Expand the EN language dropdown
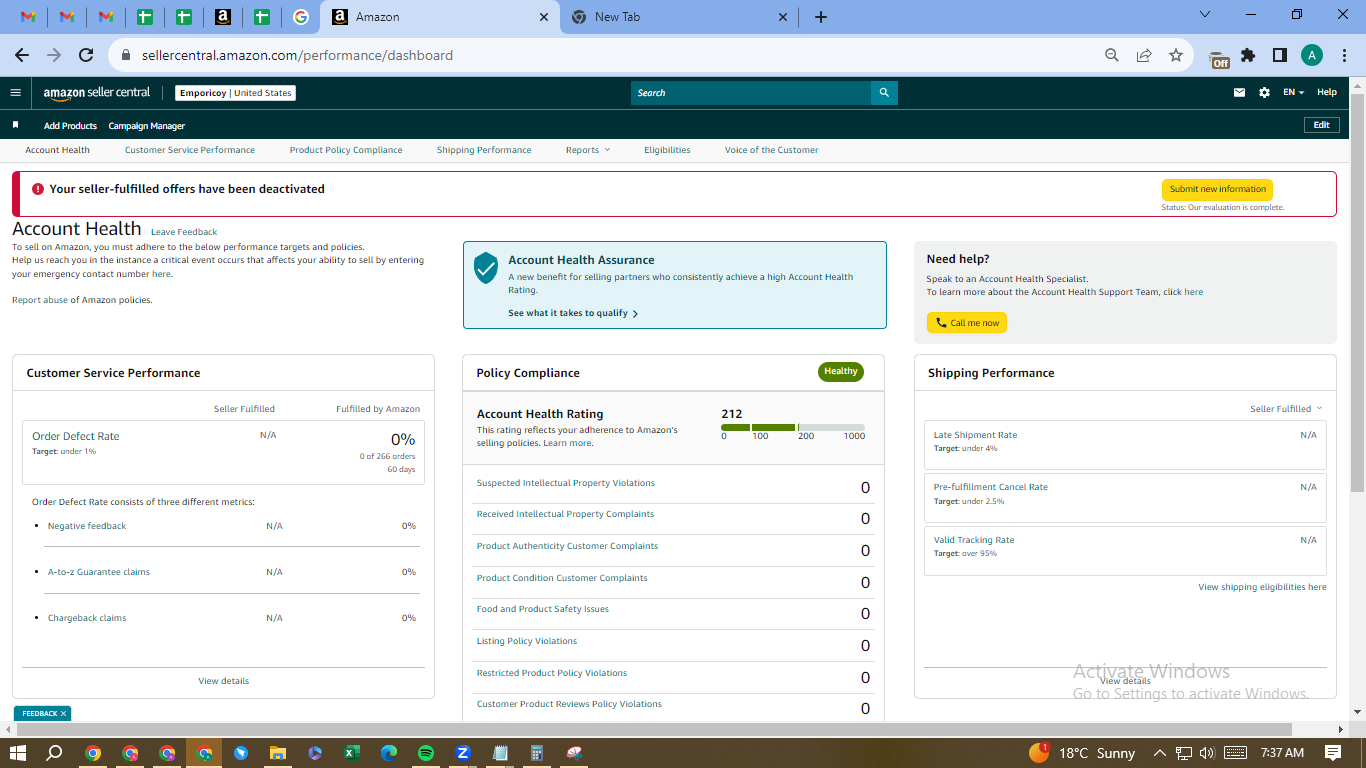 coord(1294,93)
